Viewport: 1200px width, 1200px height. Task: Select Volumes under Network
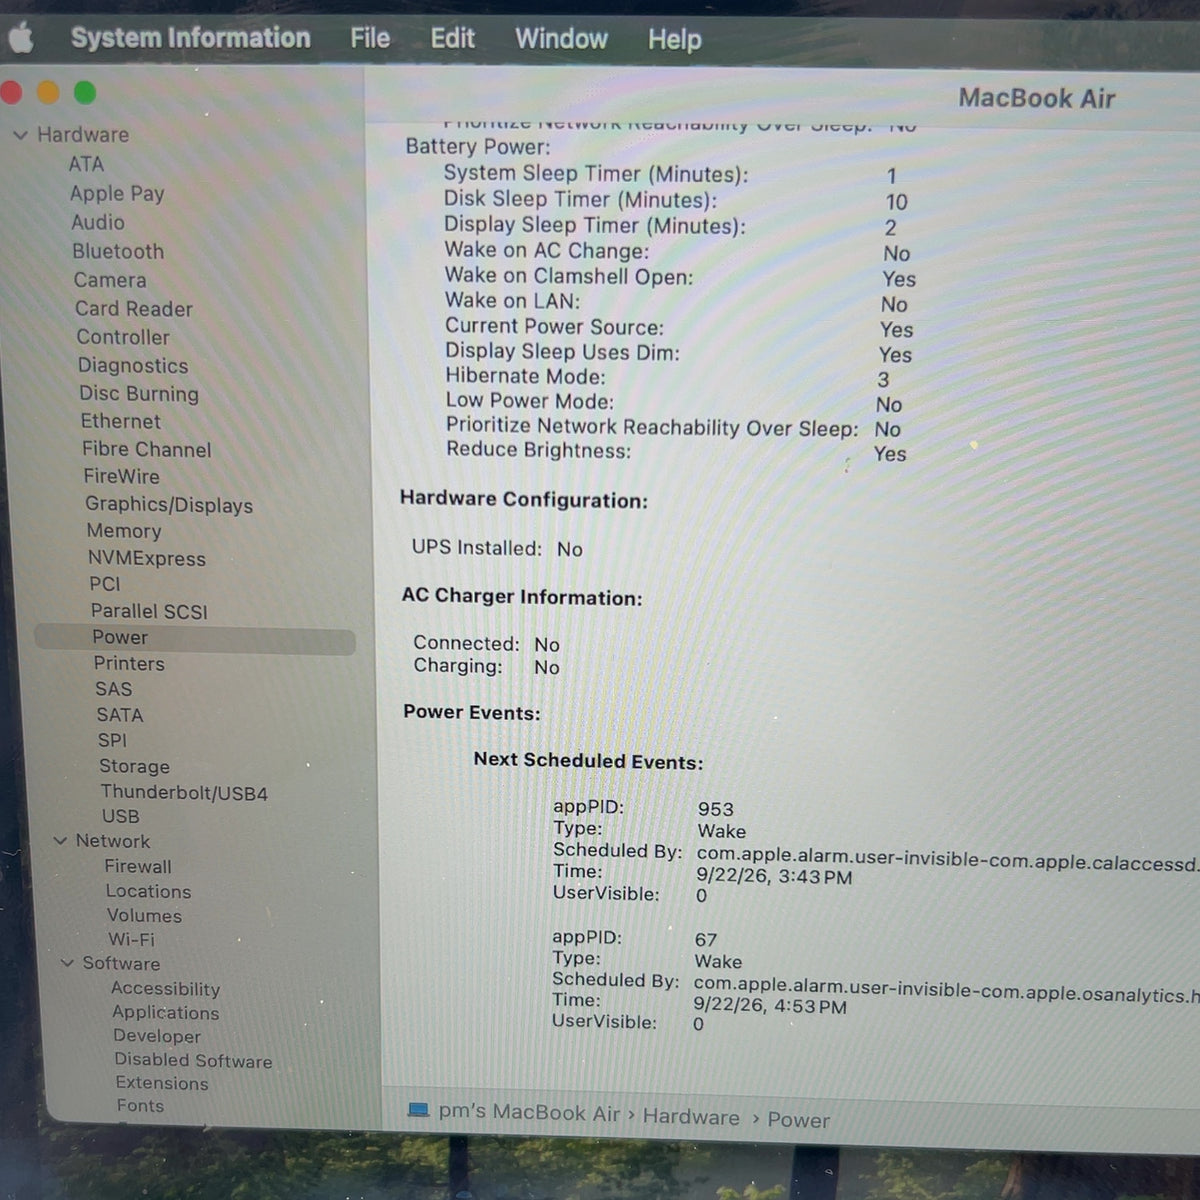[145, 916]
